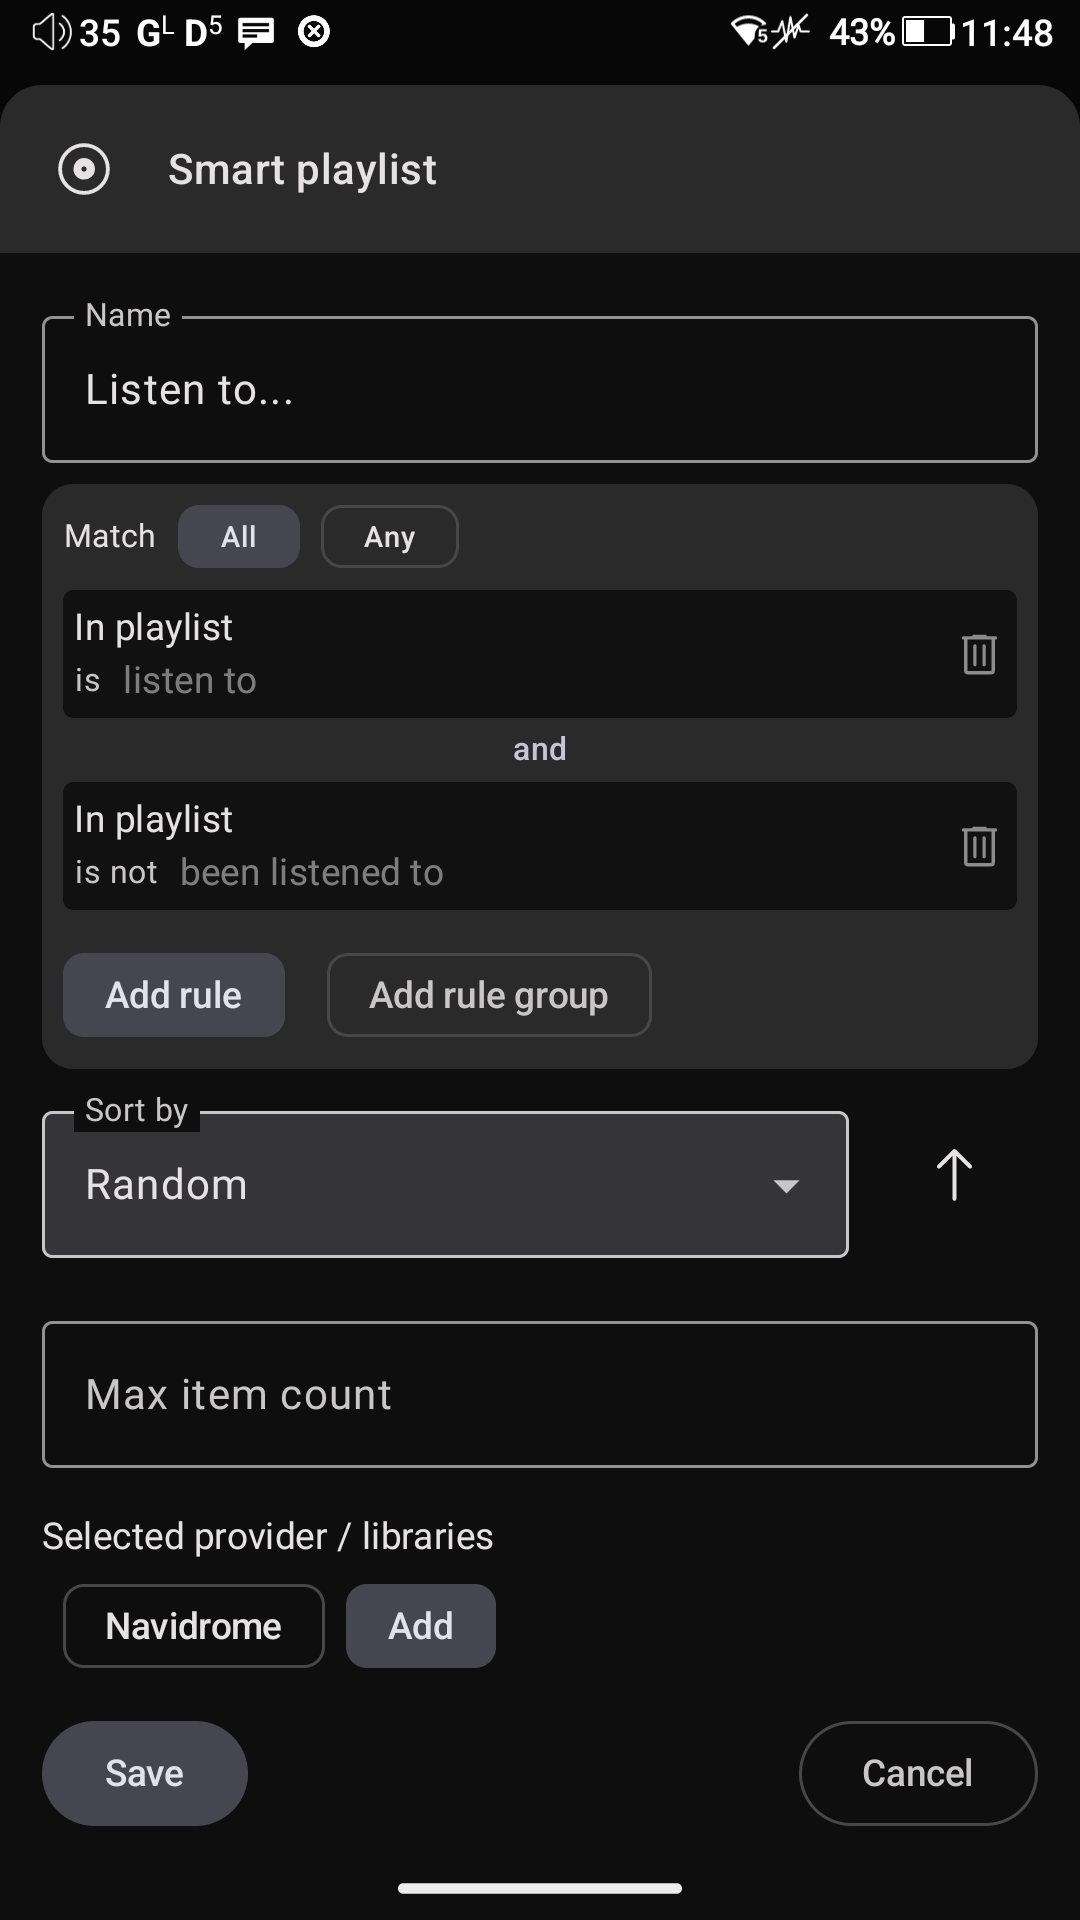Tap the Smart playlist target icon
Screen dimensions: 1080x1920
click(x=84, y=169)
